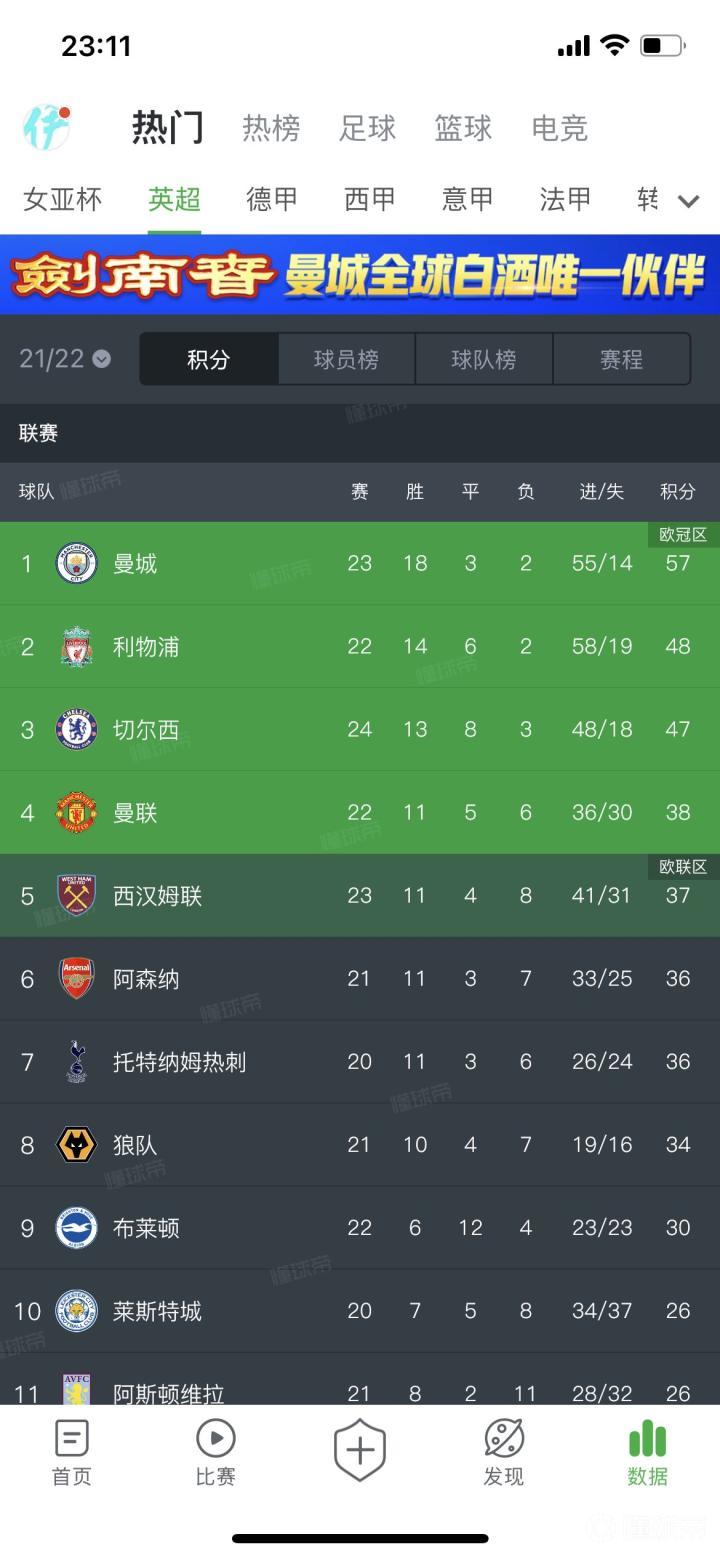Open the 篮球 top tab
The width and height of the screenshot is (720, 1558).
463,128
